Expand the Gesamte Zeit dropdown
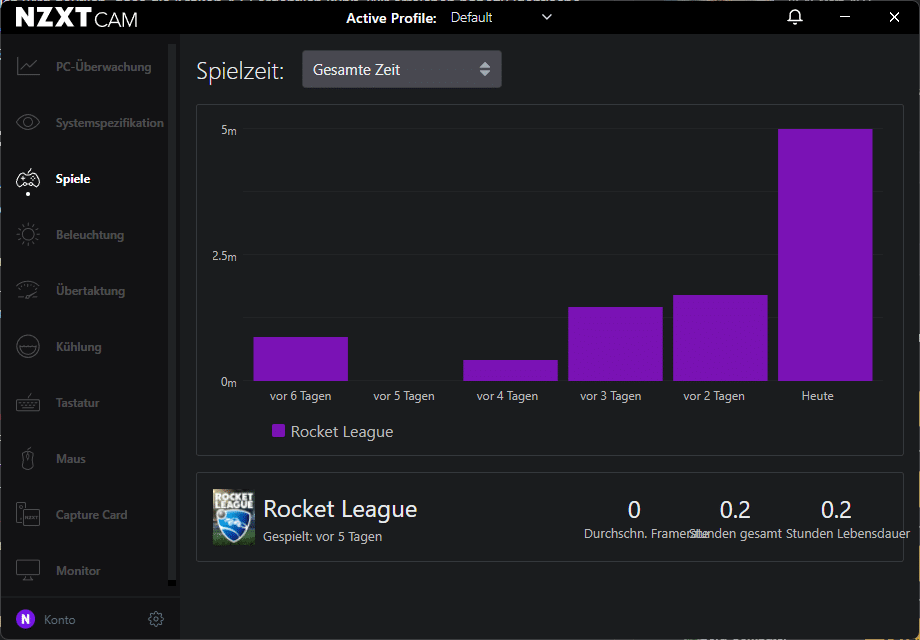920x640 pixels. click(401, 70)
